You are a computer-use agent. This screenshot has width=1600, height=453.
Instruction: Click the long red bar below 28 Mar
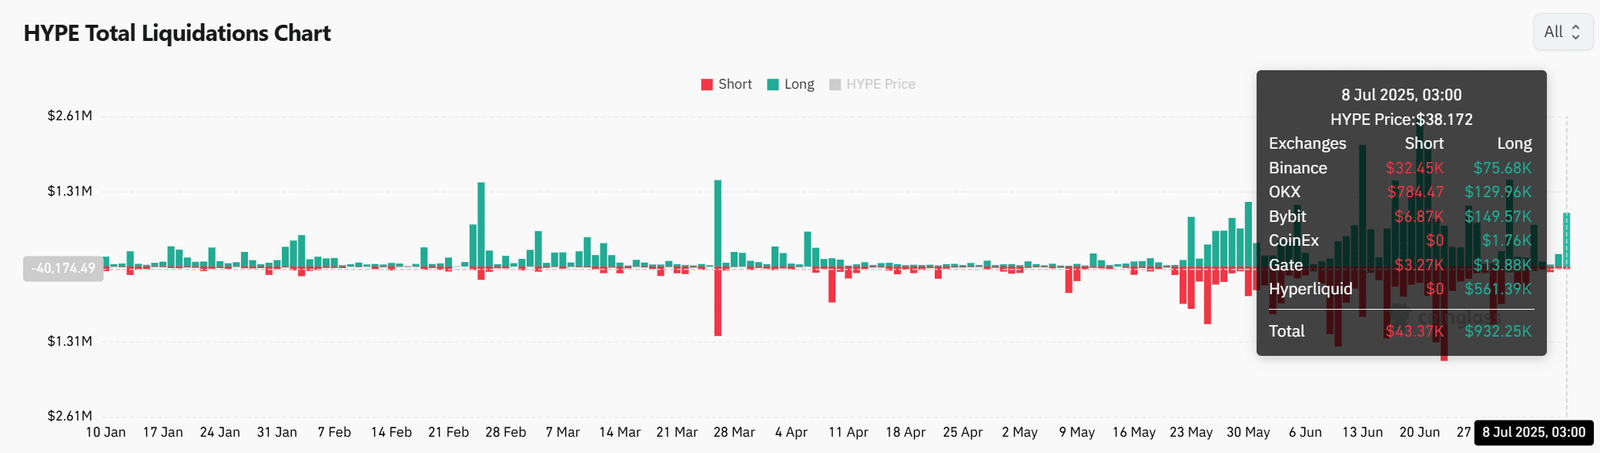718,302
